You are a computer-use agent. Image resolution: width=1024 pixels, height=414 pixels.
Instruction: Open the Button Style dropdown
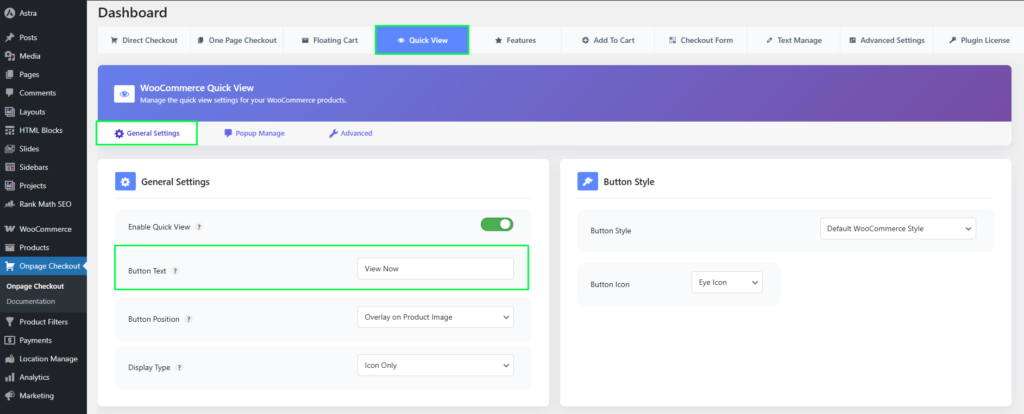point(897,229)
